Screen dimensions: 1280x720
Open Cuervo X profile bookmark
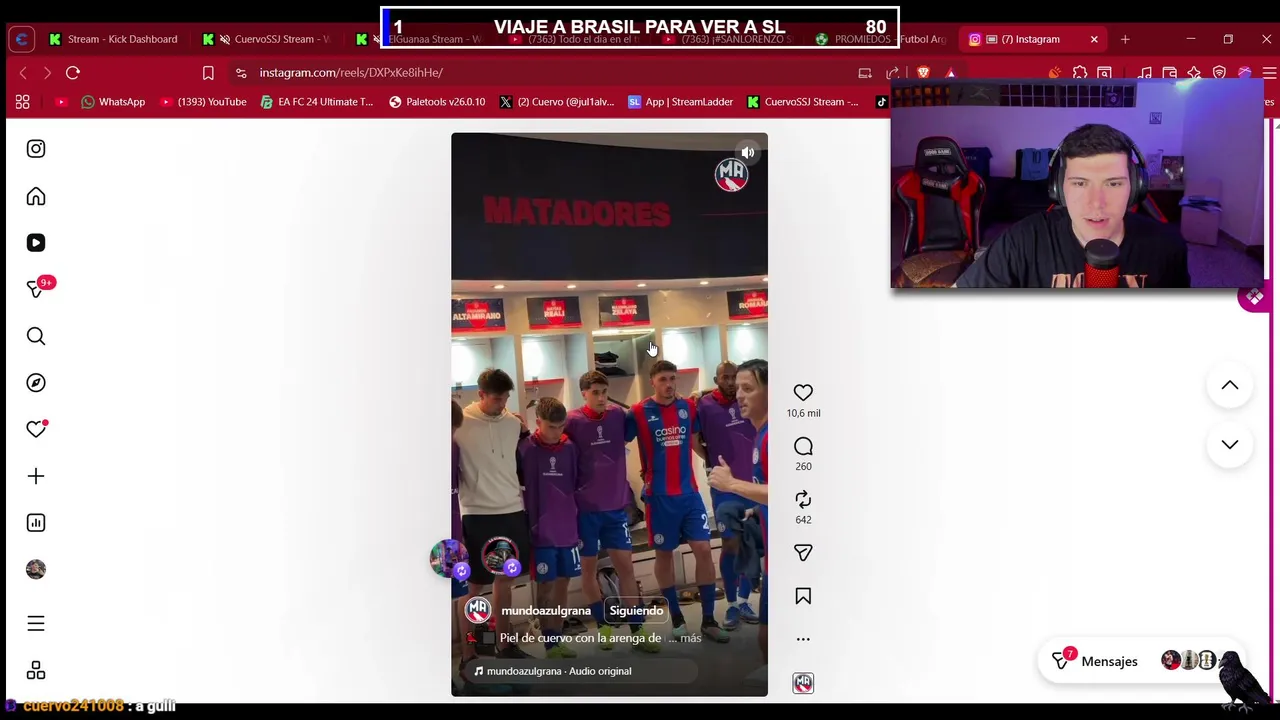click(x=557, y=102)
